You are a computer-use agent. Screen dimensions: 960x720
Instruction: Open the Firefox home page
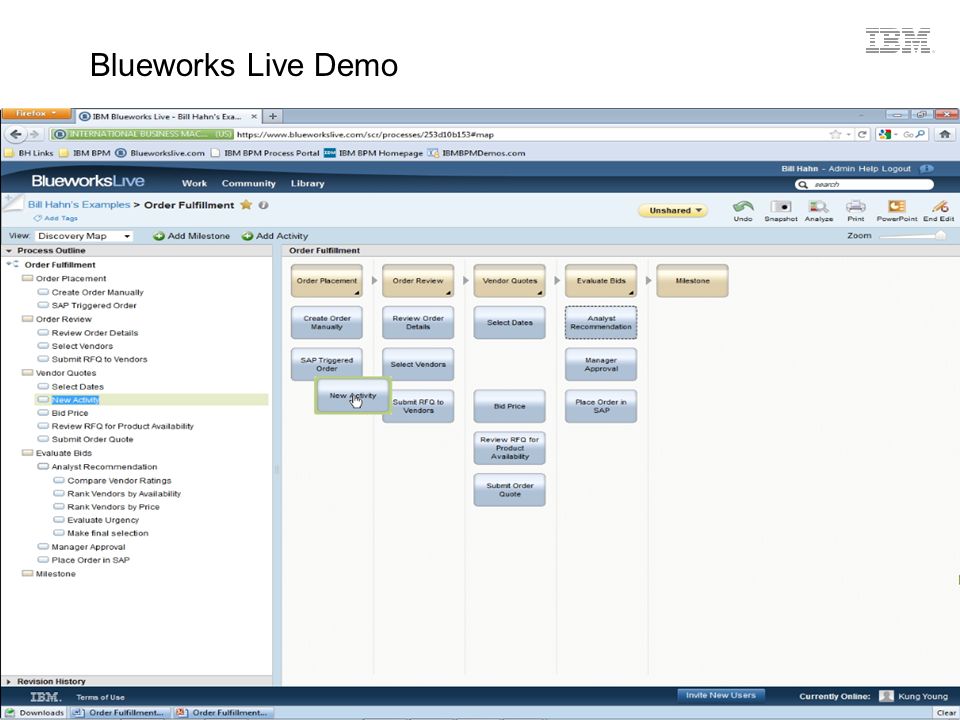tap(945, 134)
